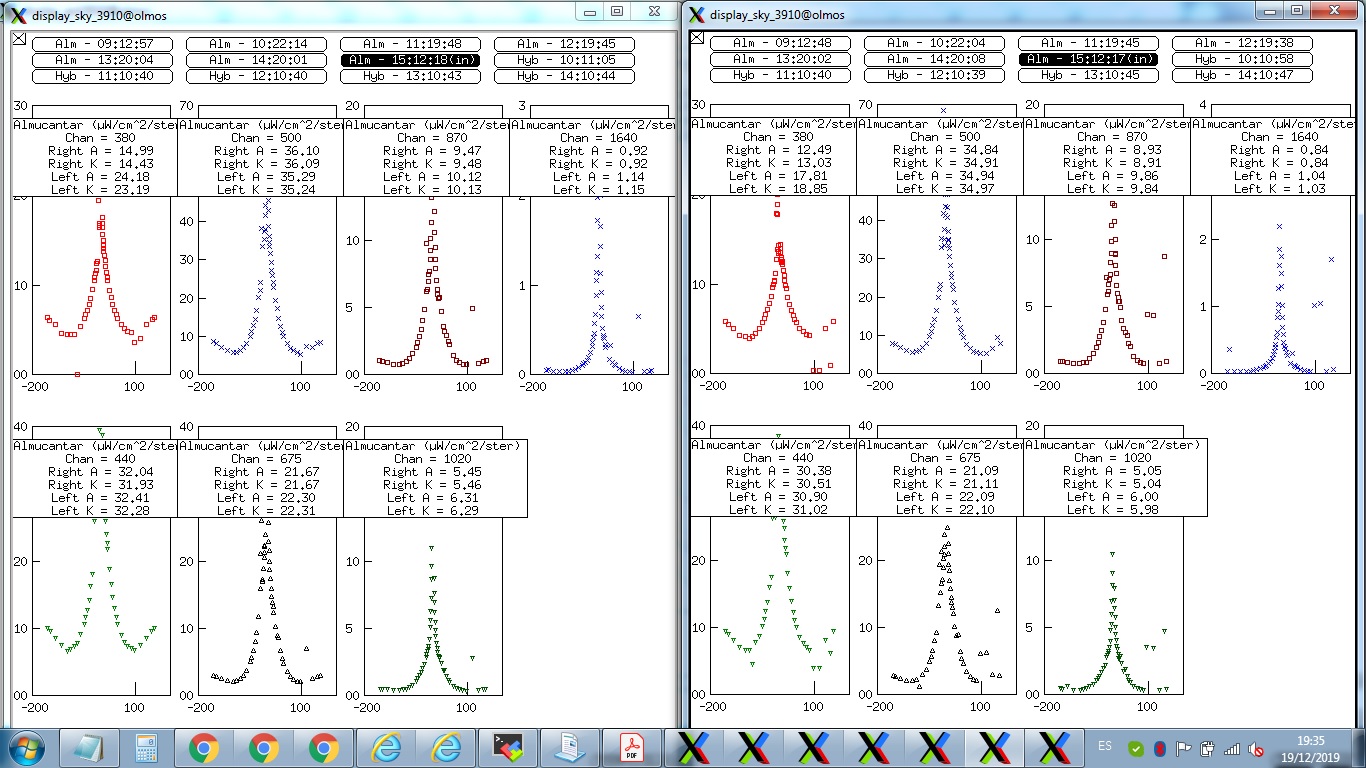Select Alm - 11:19:48 in left window
The image size is (1366, 768).
click(x=412, y=44)
